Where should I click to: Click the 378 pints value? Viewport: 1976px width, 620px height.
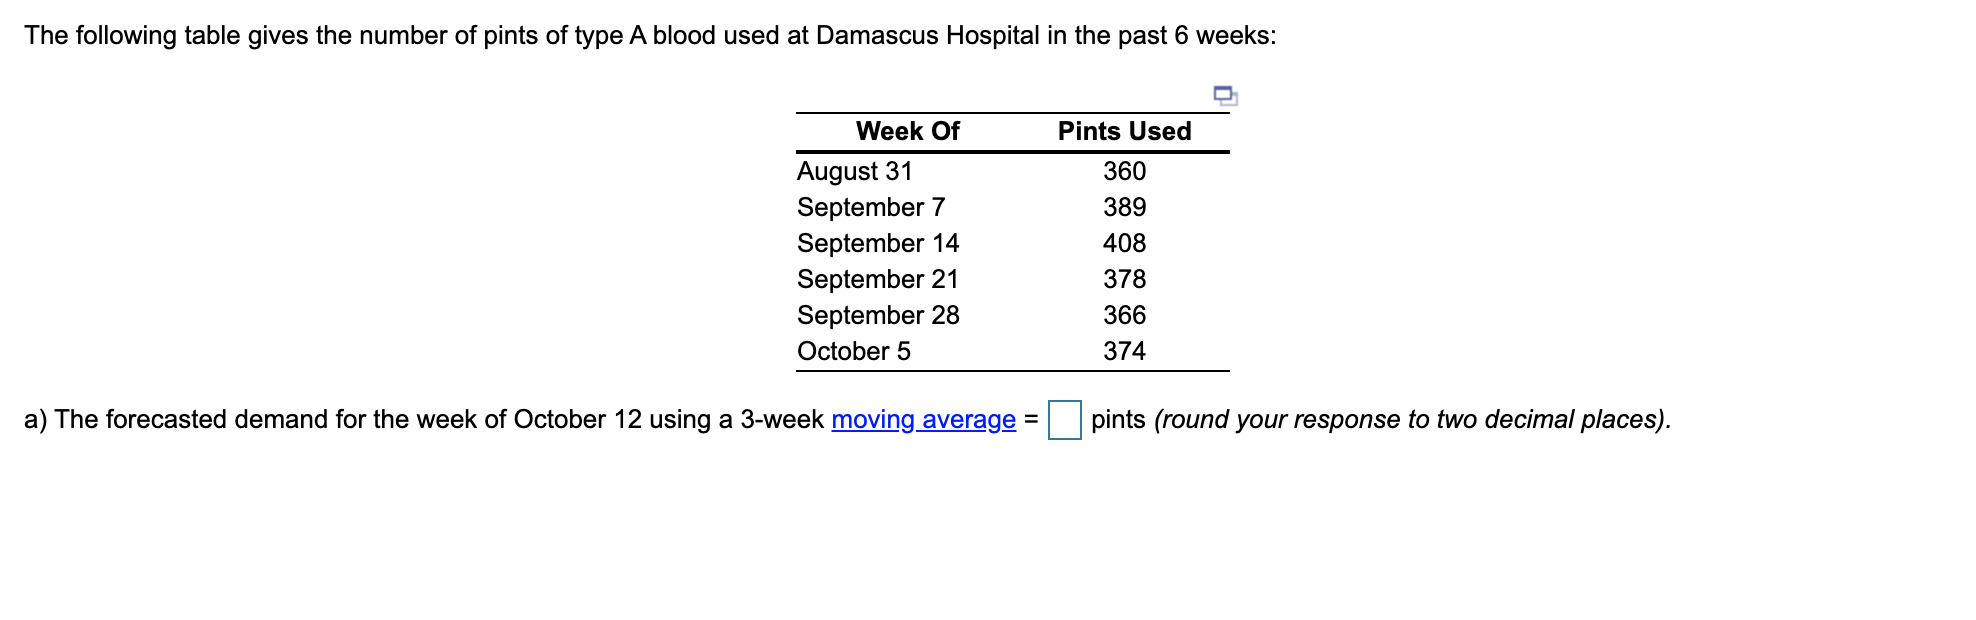tap(1124, 279)
